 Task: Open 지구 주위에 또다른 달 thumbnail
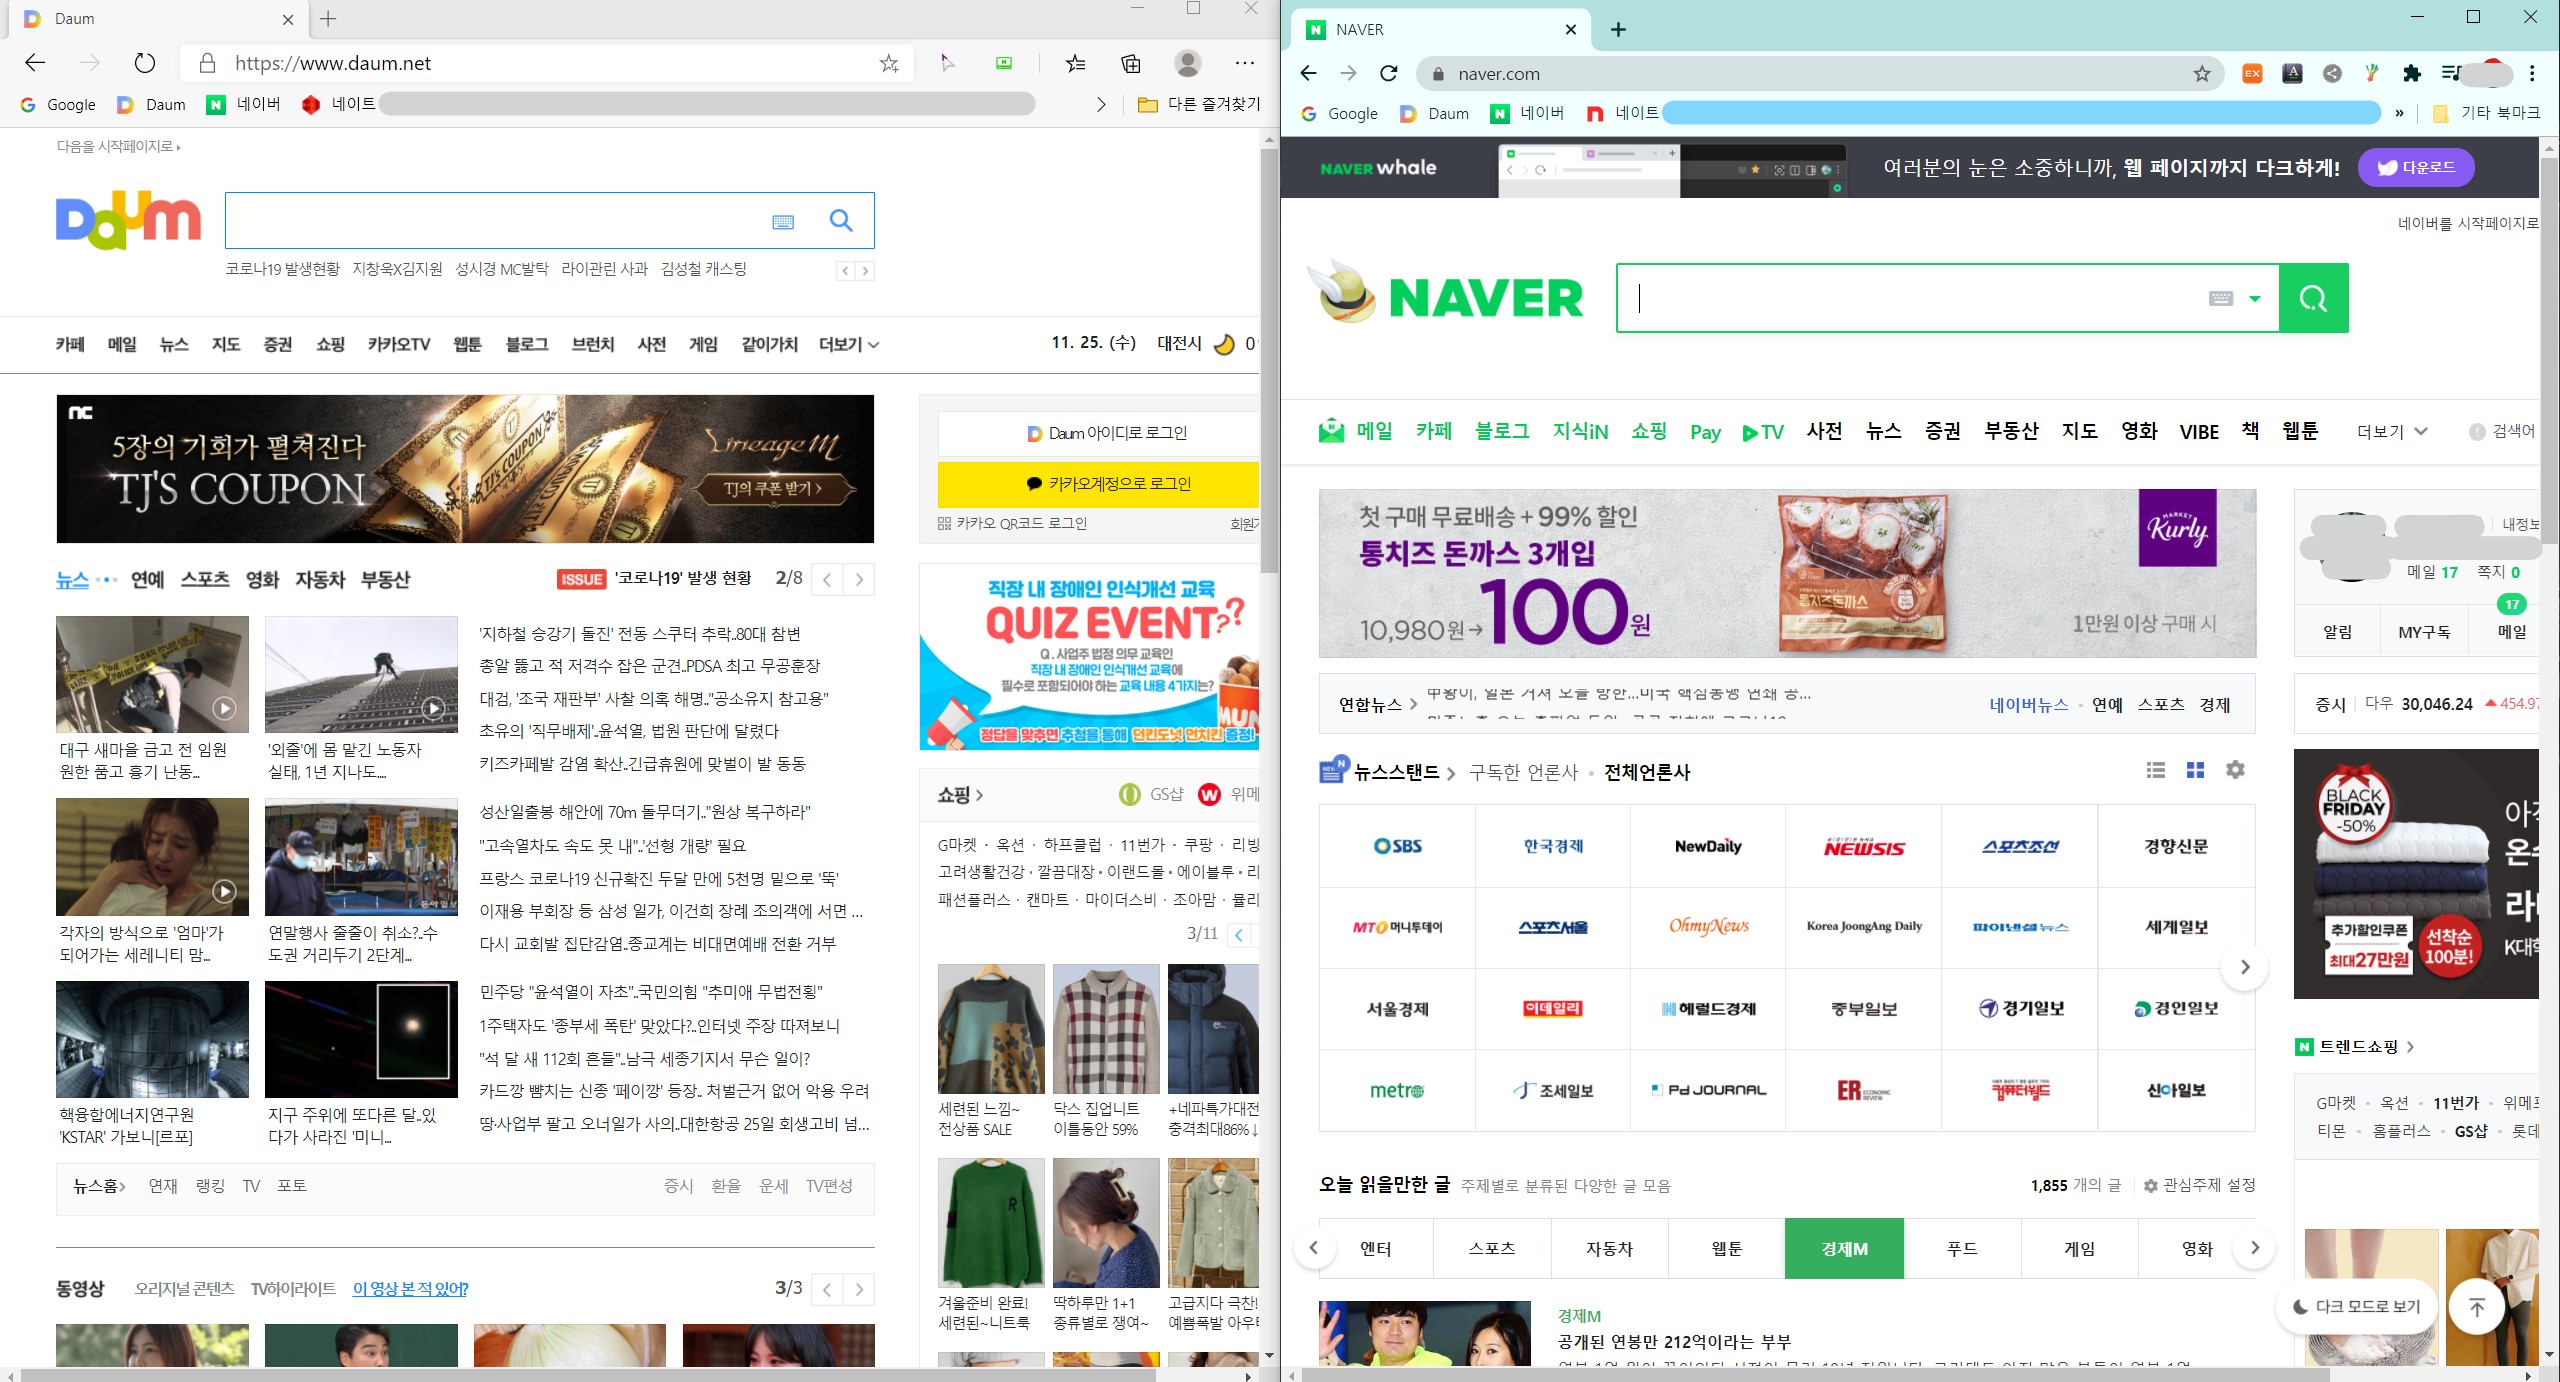[361, 1039]
